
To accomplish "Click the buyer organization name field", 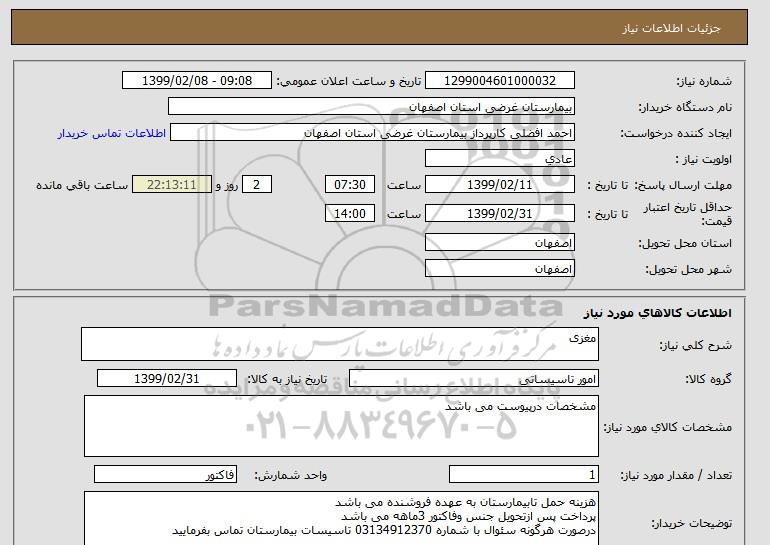I will coord(371,107).
